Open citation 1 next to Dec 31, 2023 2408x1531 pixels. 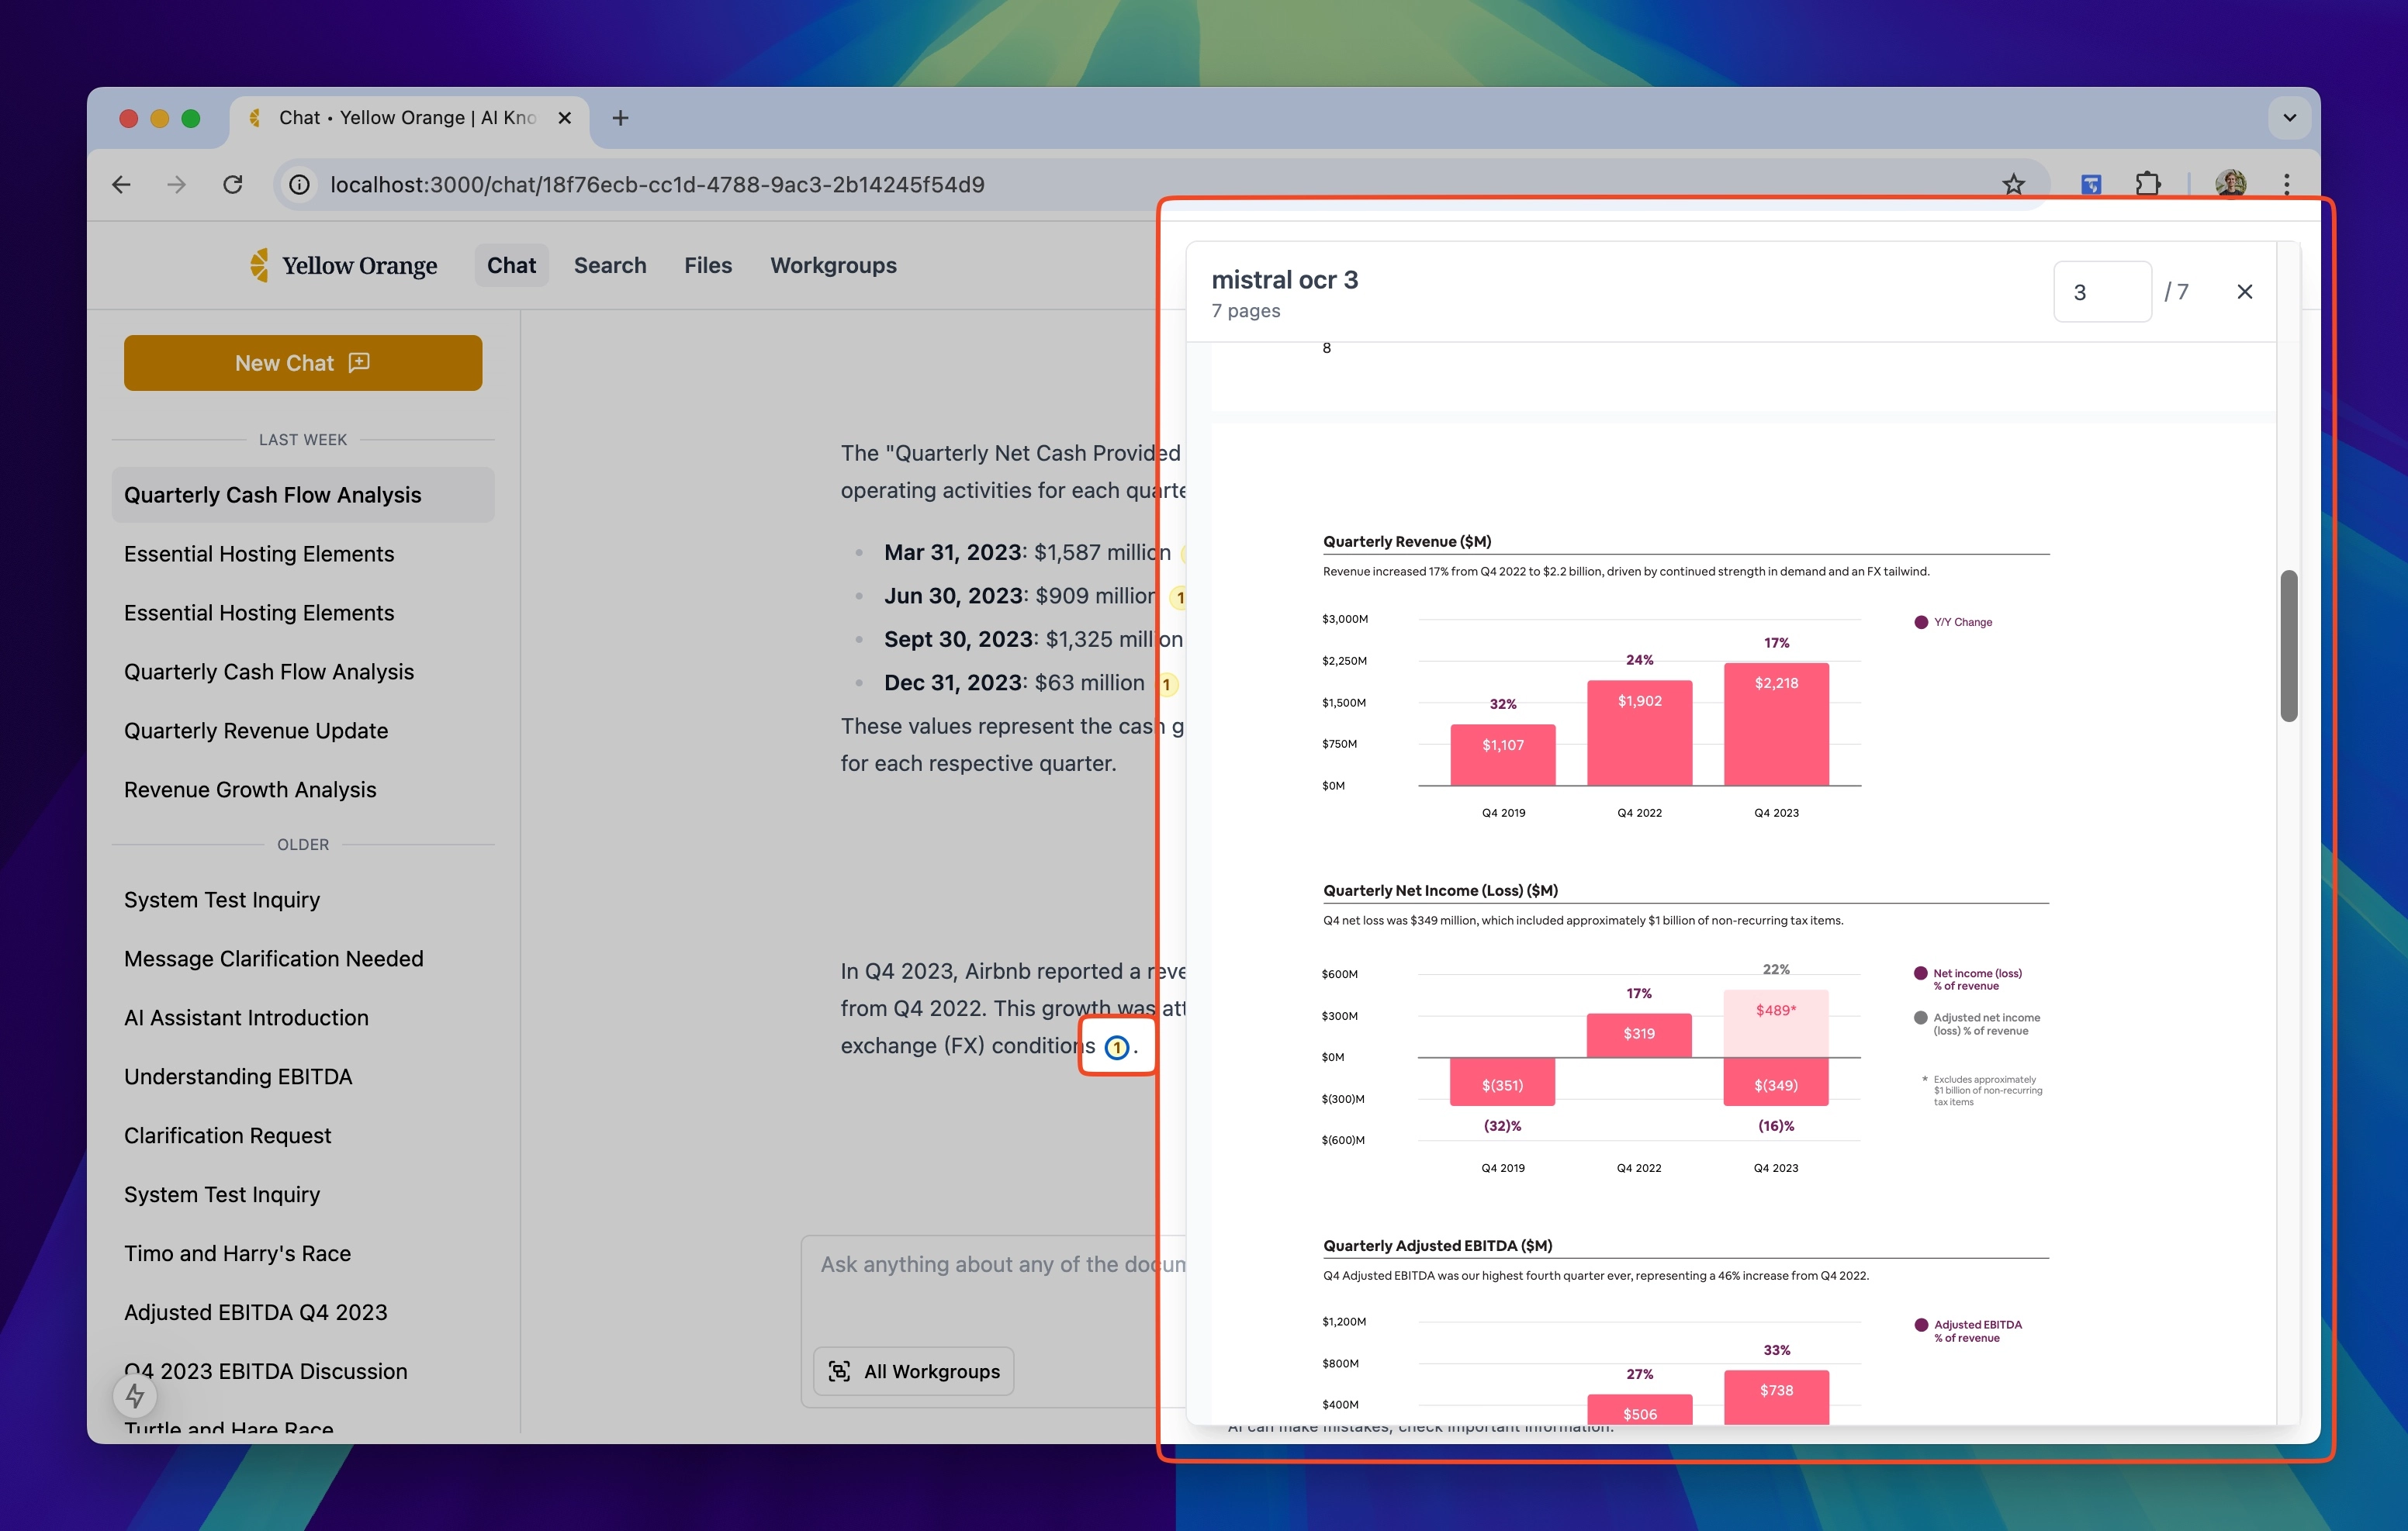point(1166,684)
